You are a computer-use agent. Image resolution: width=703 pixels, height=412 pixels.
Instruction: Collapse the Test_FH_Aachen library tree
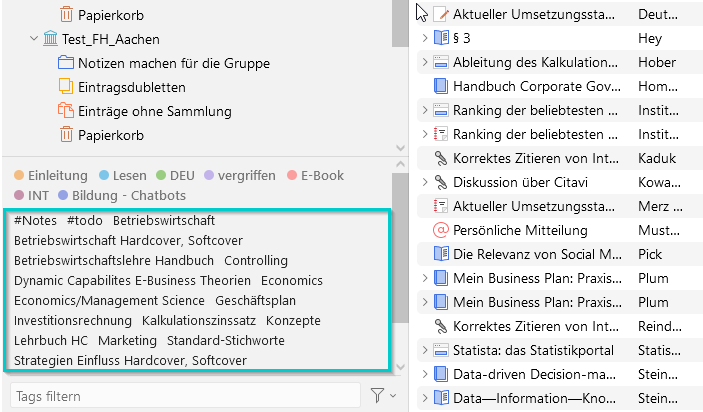(34, 39)
